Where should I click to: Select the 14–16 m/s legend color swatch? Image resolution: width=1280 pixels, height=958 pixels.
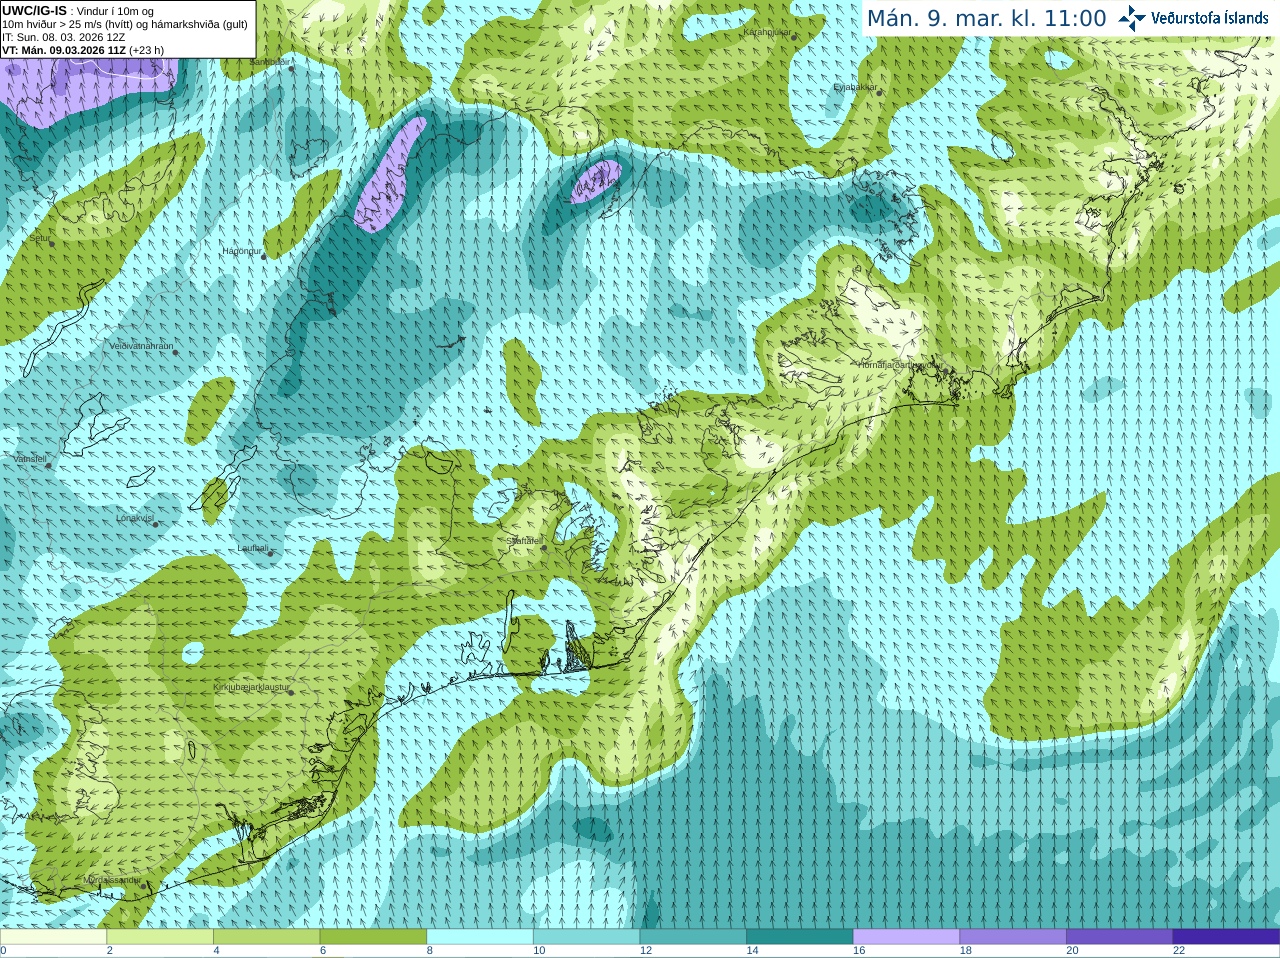pos(800,937)
